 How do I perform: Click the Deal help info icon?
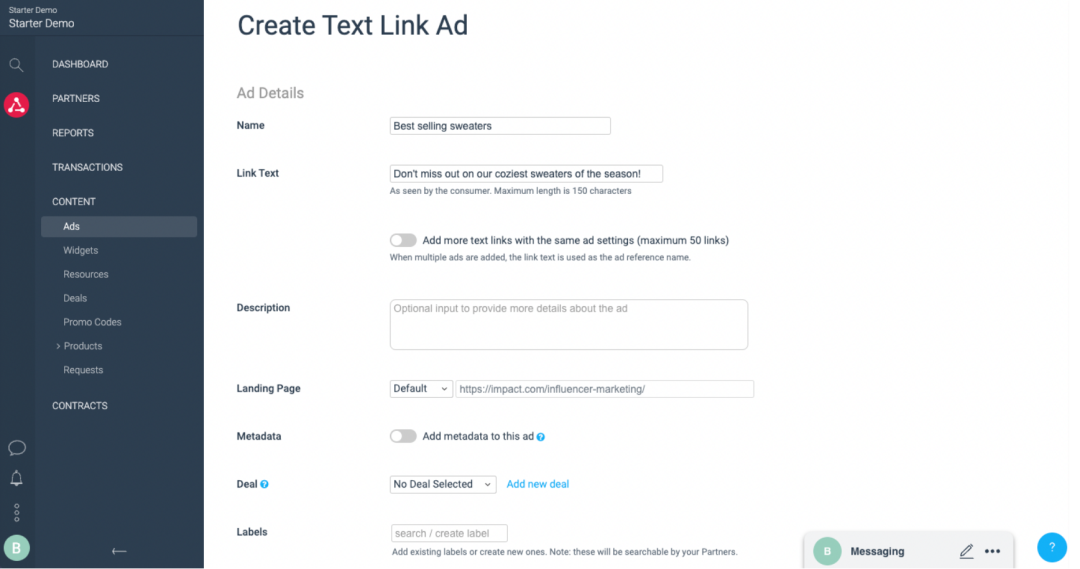point(264,484)
